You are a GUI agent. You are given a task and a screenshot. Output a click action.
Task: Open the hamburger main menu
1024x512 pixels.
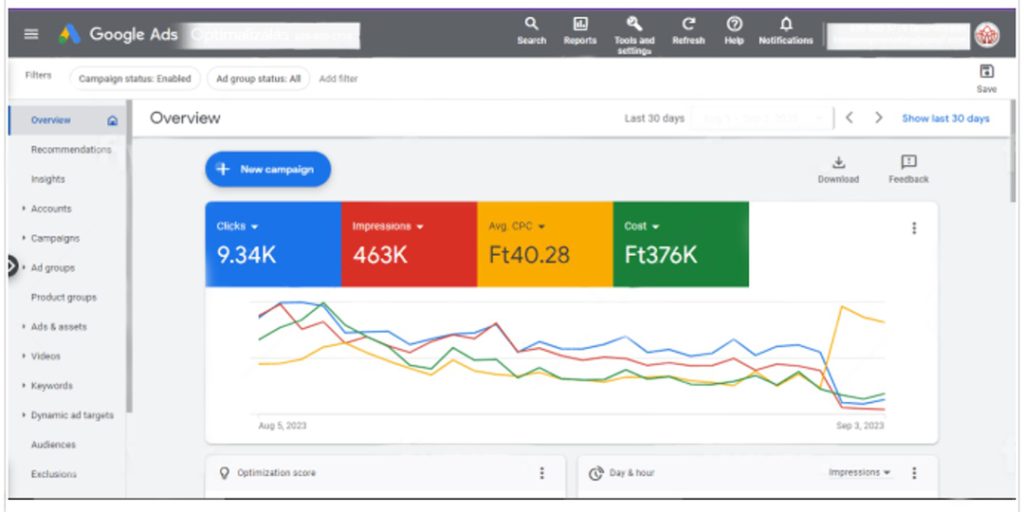(x=31, y=34)
